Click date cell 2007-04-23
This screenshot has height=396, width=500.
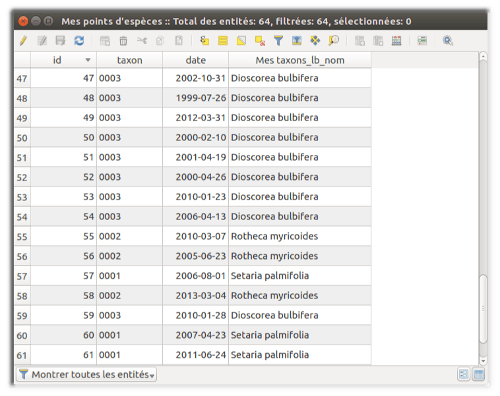(195, 335)
